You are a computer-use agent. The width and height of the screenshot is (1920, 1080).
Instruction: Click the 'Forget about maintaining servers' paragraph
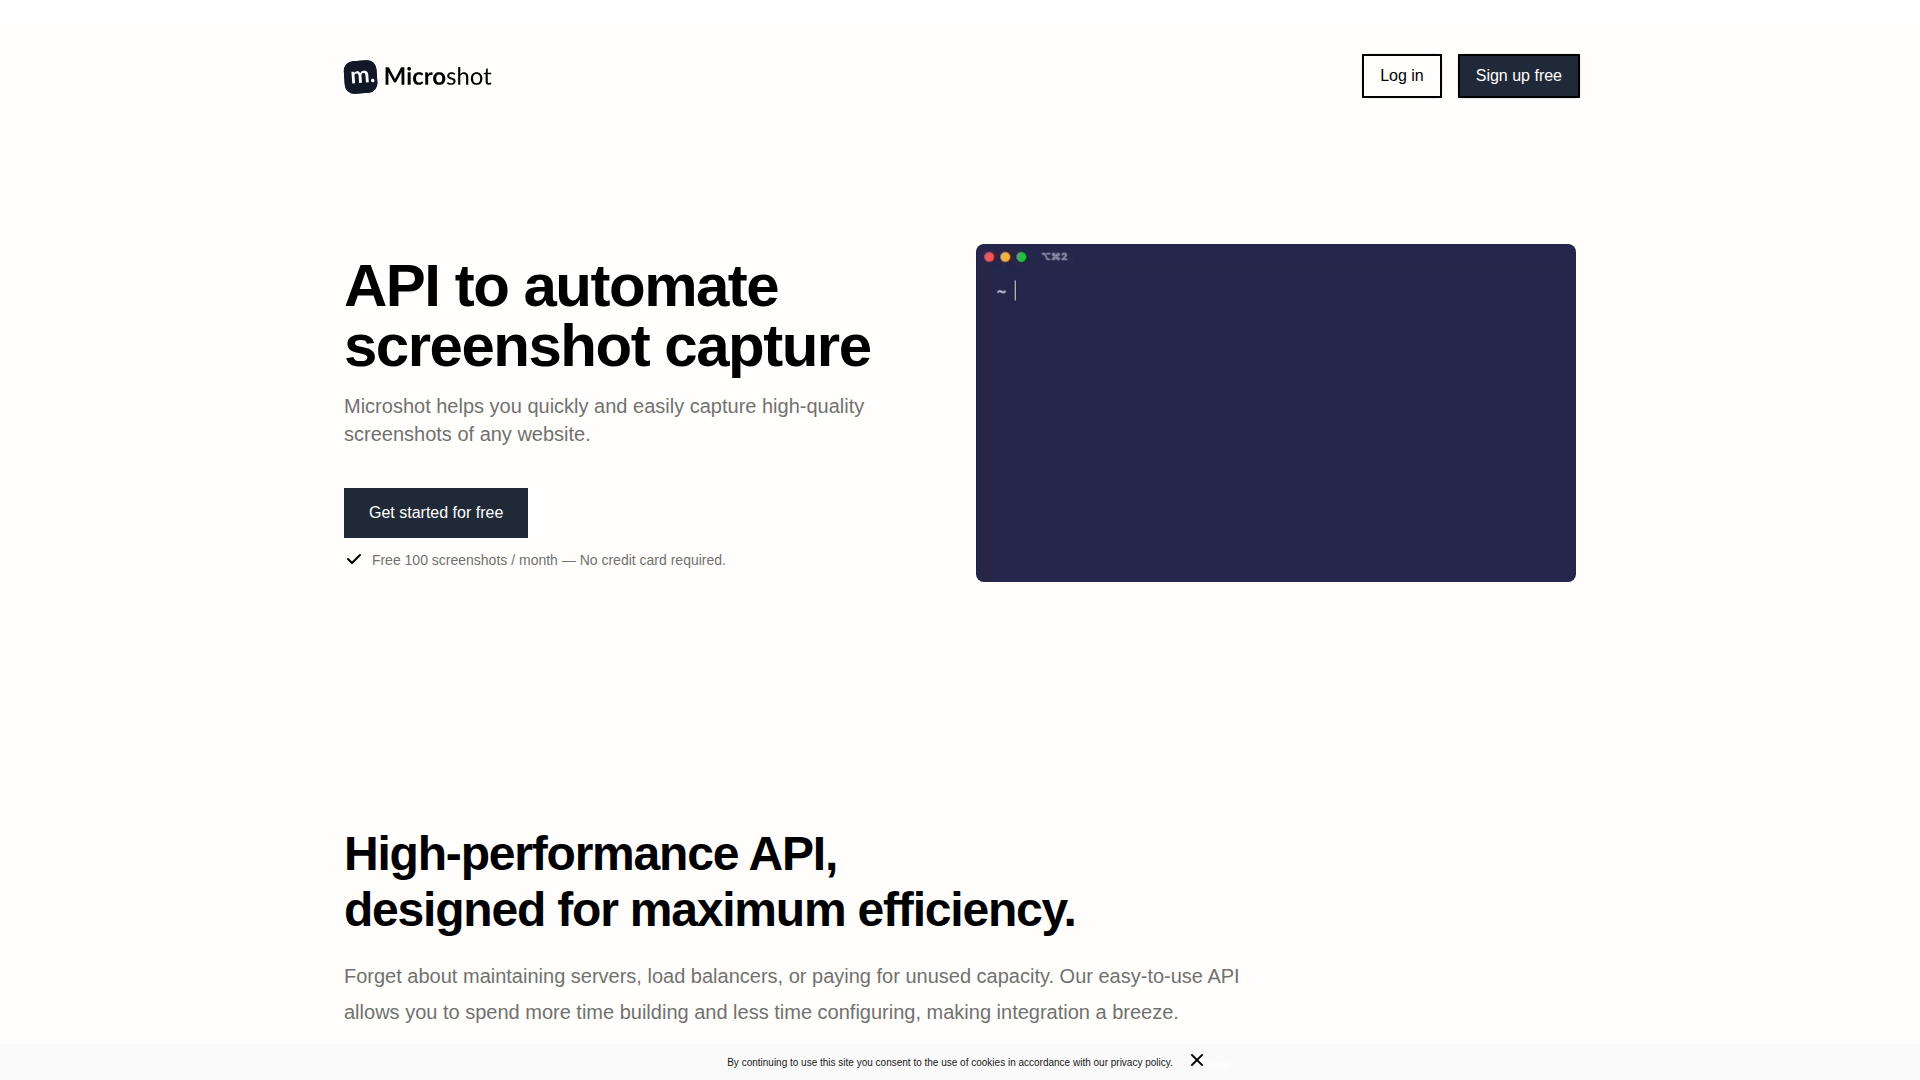tap(791, 994)
